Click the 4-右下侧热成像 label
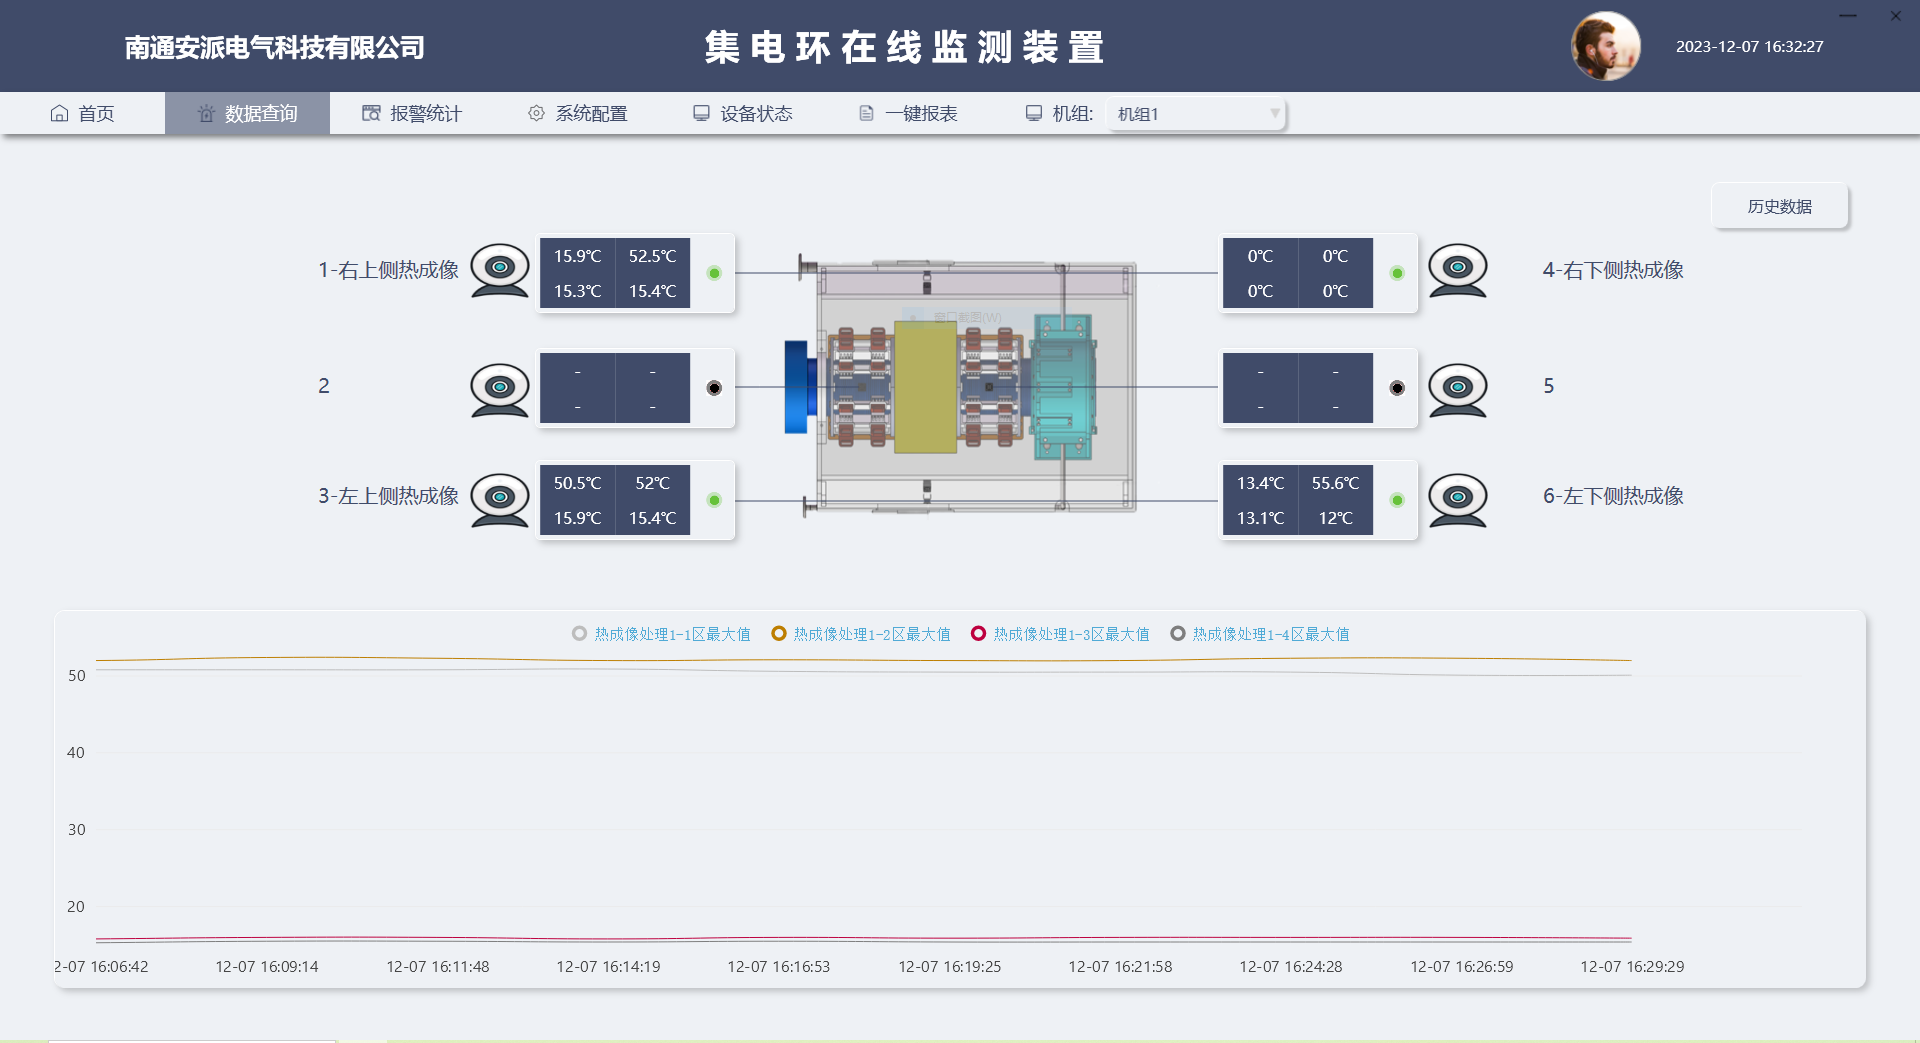 click(x=1613, y=270)
